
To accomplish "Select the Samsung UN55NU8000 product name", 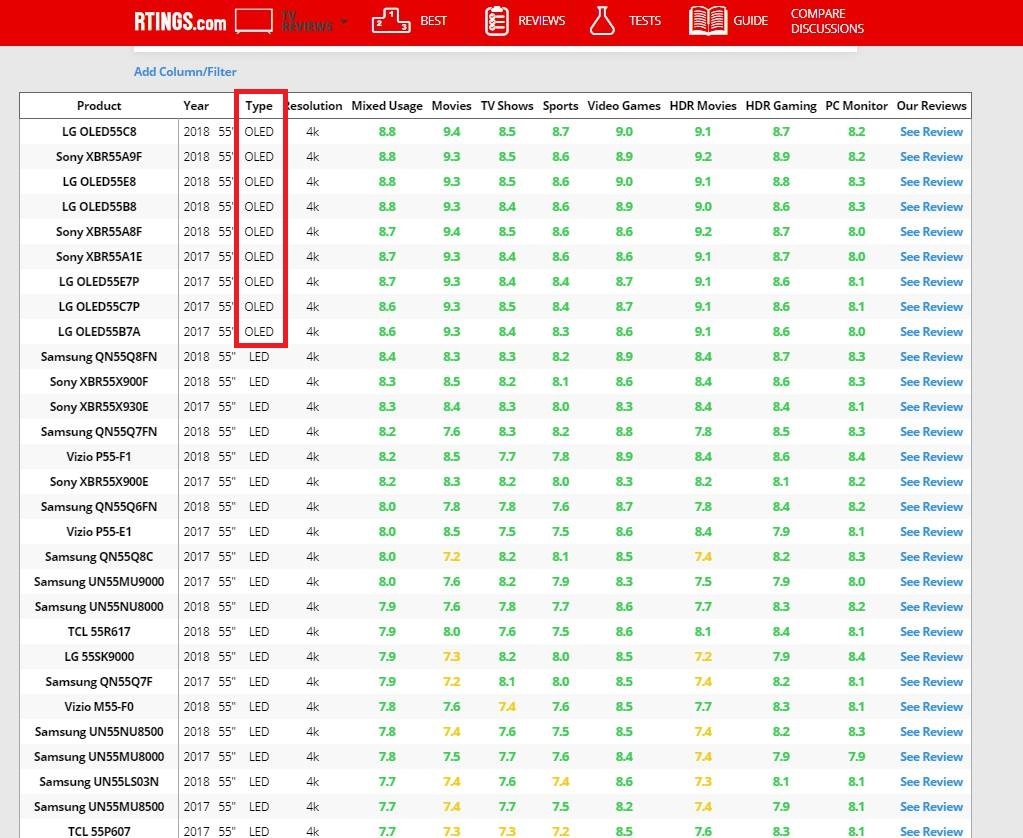I will click(99, 607).
